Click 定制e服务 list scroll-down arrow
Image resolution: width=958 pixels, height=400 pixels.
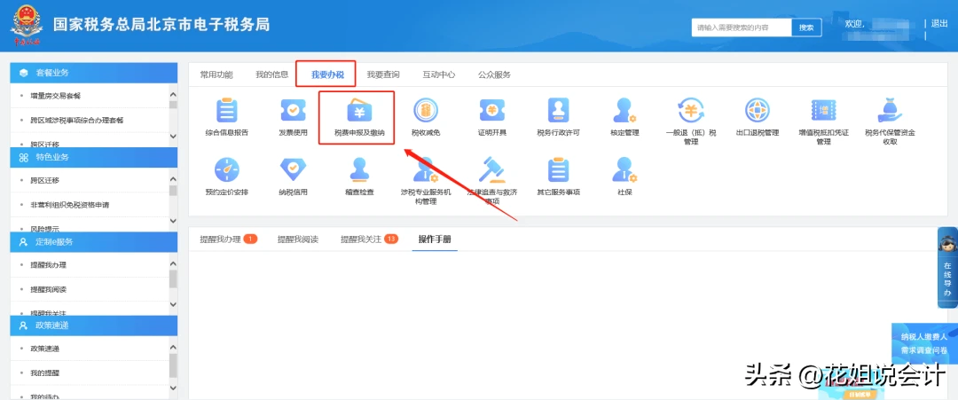click(173, 305)
